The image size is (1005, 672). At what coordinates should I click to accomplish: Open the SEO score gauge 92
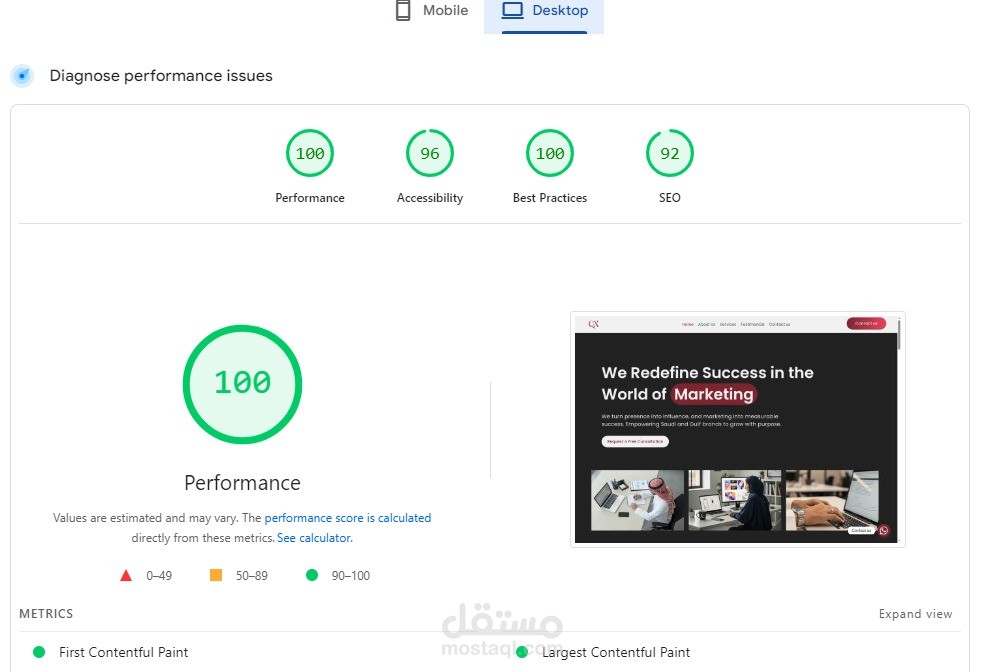coord(670,153)
